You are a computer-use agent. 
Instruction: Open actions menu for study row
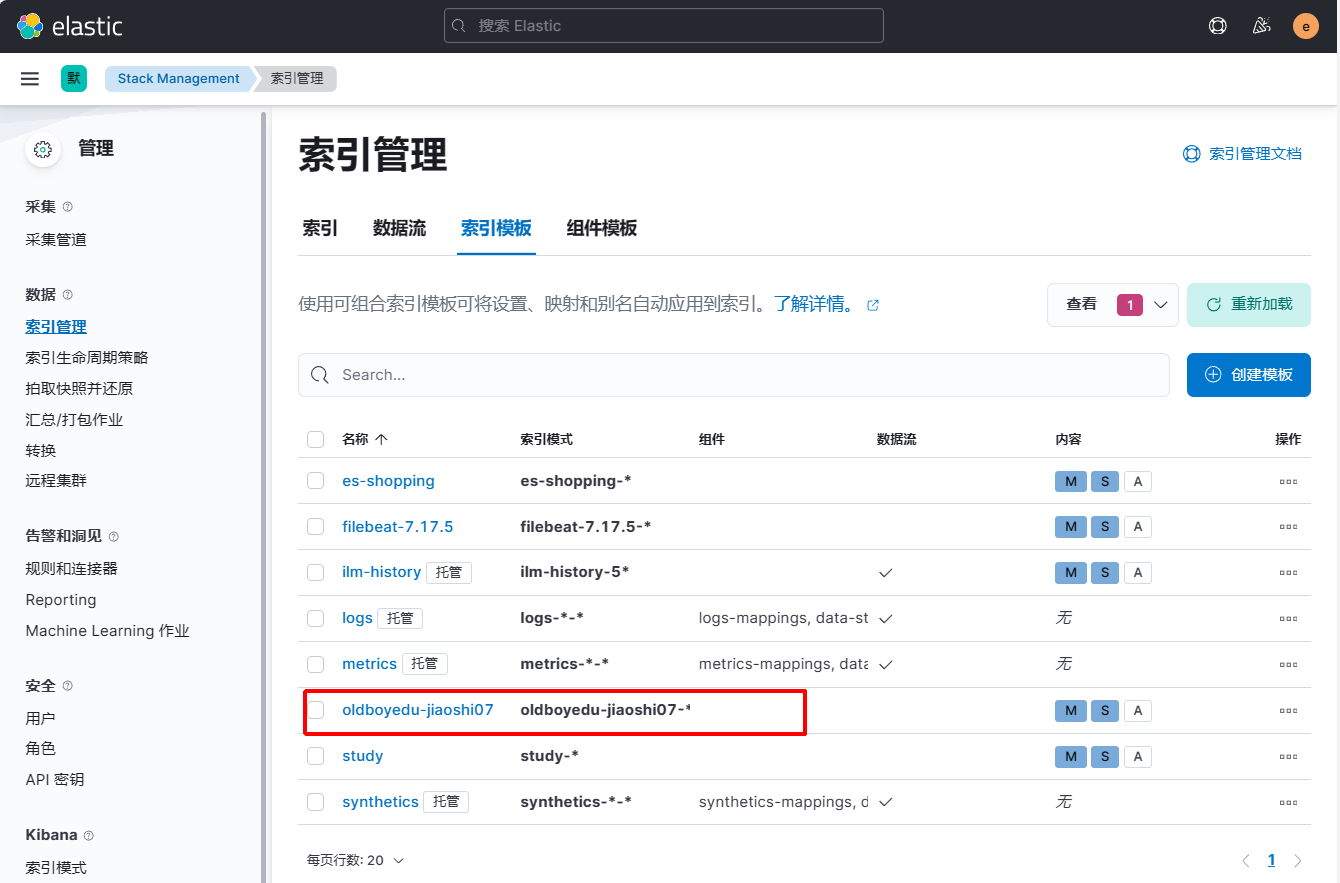1288,756
